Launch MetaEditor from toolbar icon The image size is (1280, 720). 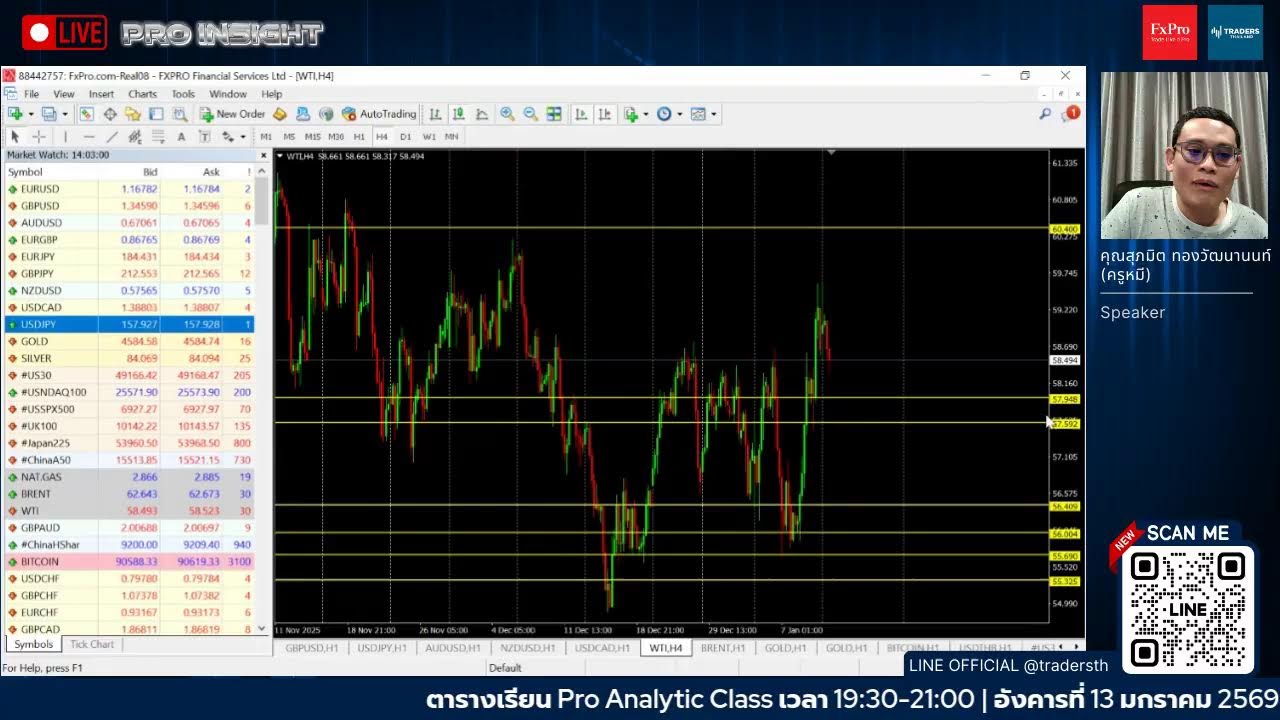[279, 114]
